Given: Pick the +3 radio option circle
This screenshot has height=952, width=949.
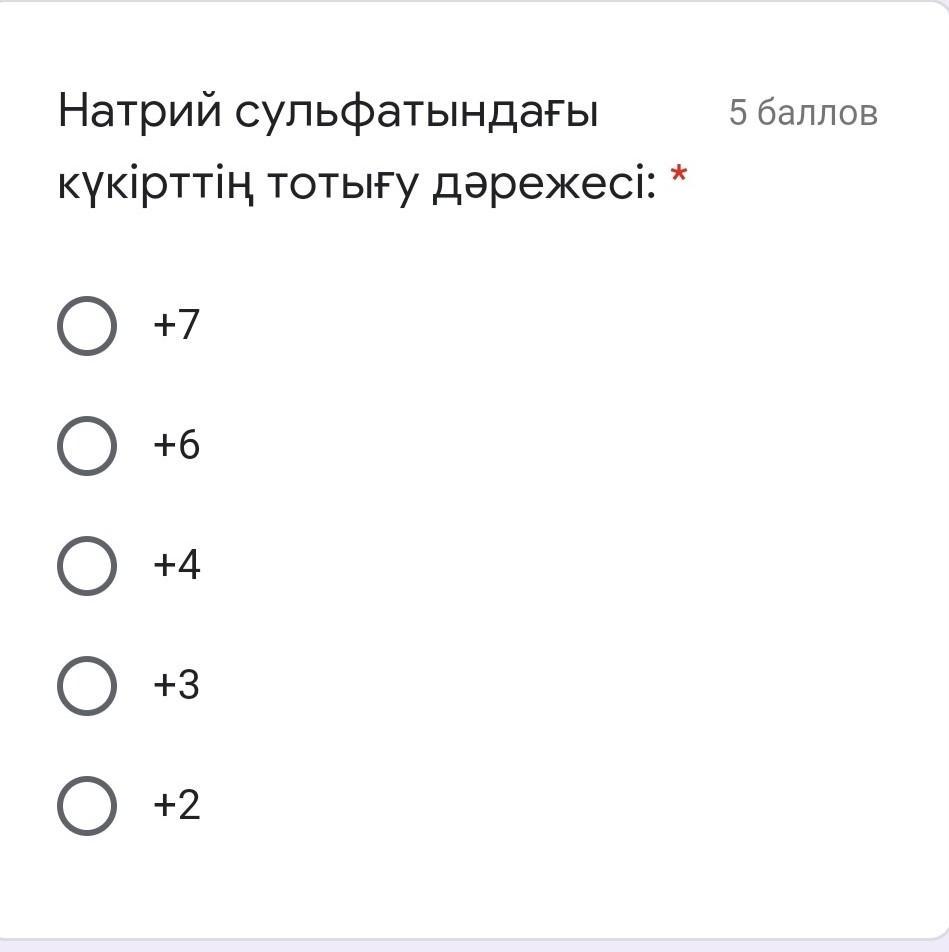Looking at the screenshot, I should (x=86, y=686).
